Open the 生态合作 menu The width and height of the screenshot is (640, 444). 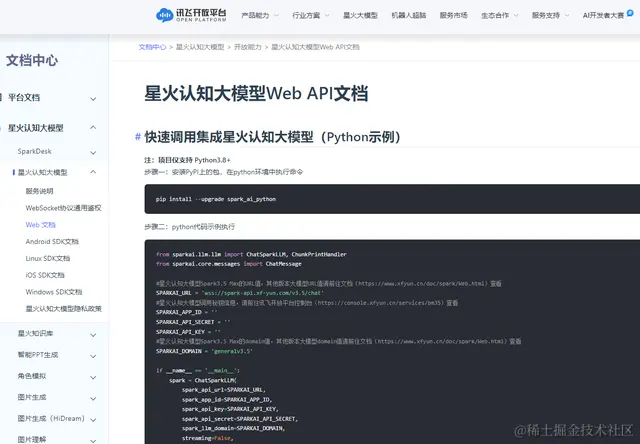pos(495,16)
